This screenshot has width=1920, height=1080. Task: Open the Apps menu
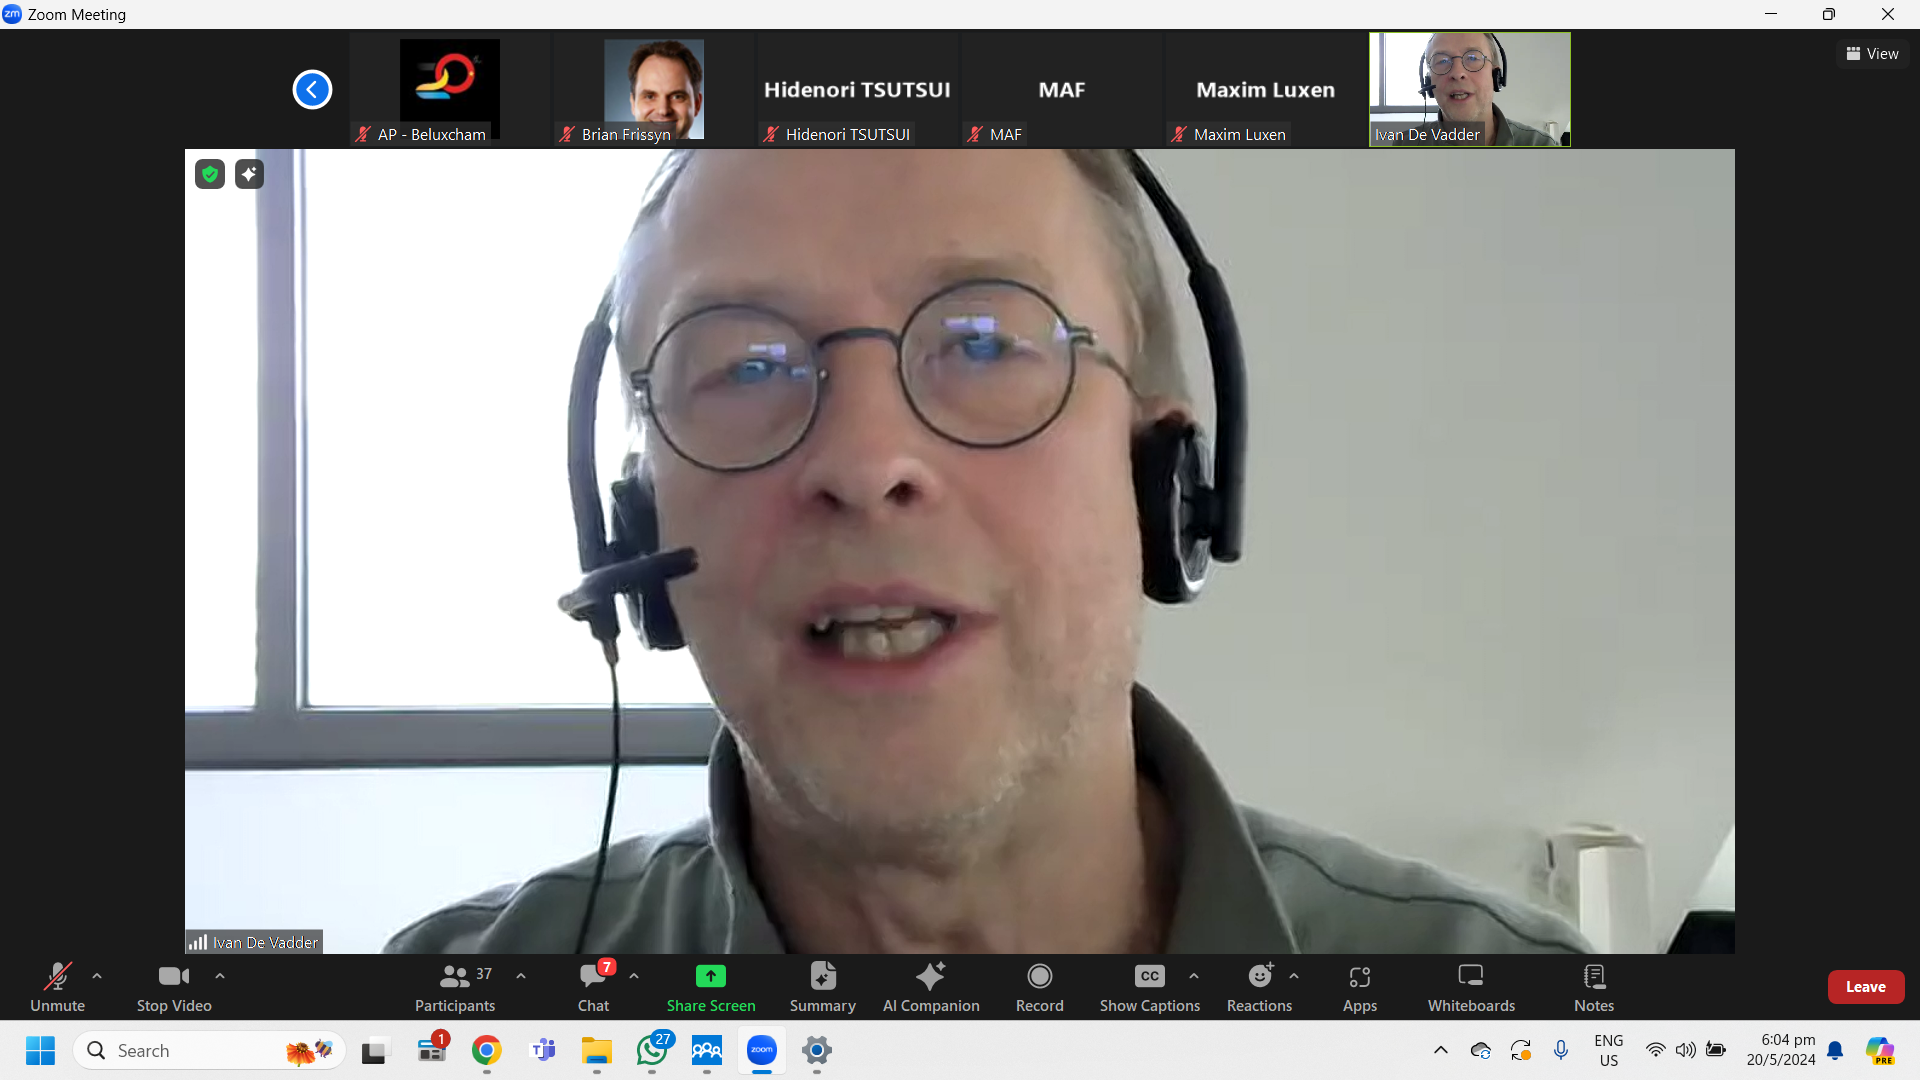(1359, 986)
